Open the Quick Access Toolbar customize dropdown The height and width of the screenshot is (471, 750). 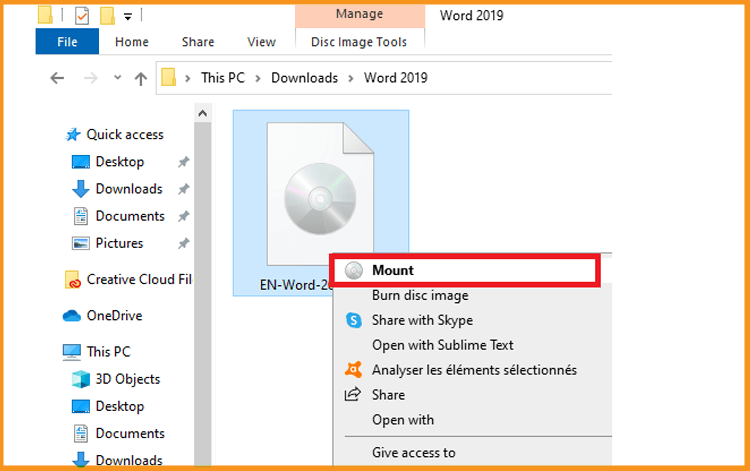(128, 17)
